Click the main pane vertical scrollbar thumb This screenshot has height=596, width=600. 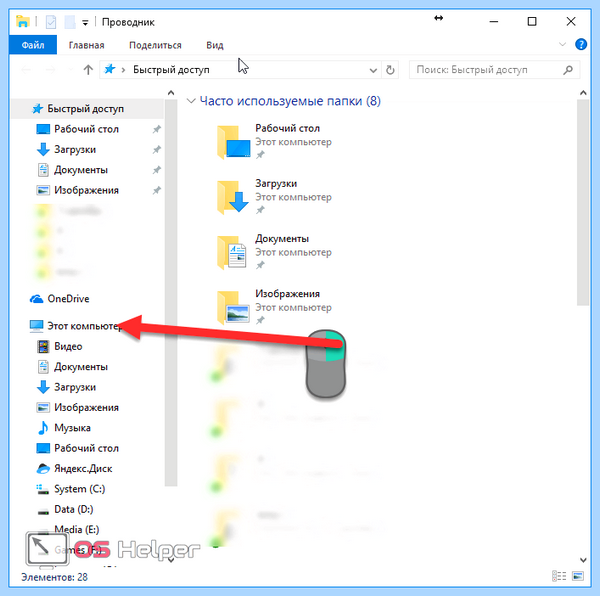tap(583, 202)
